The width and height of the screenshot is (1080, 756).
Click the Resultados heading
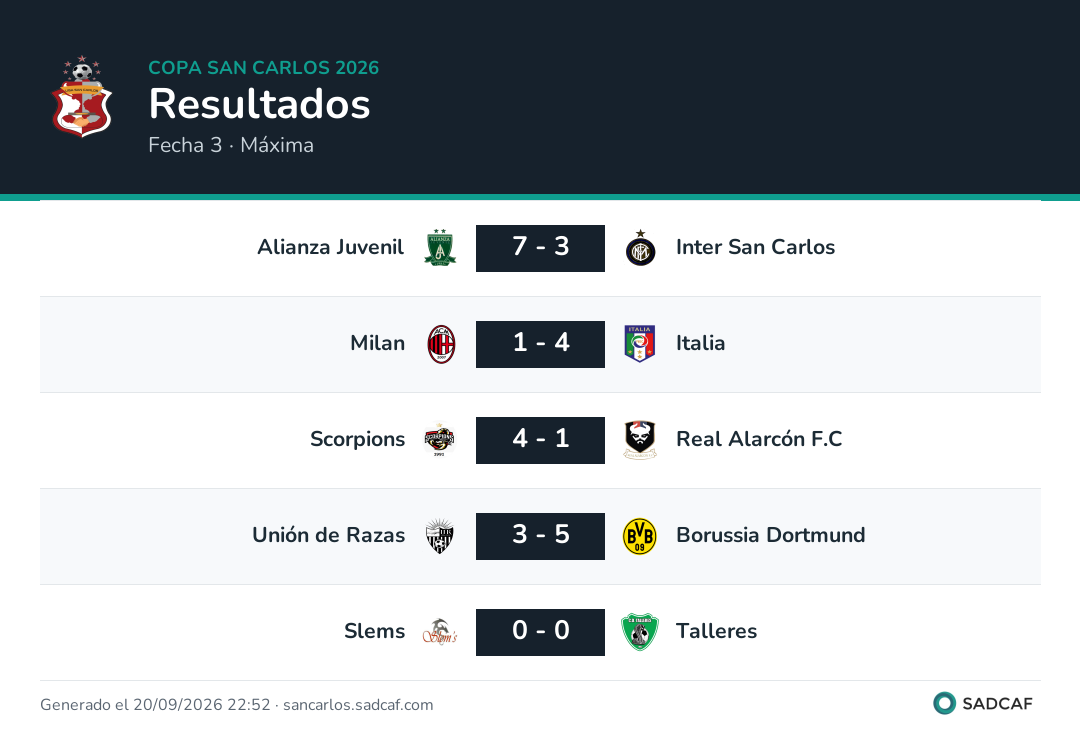(x=260, y=104)
